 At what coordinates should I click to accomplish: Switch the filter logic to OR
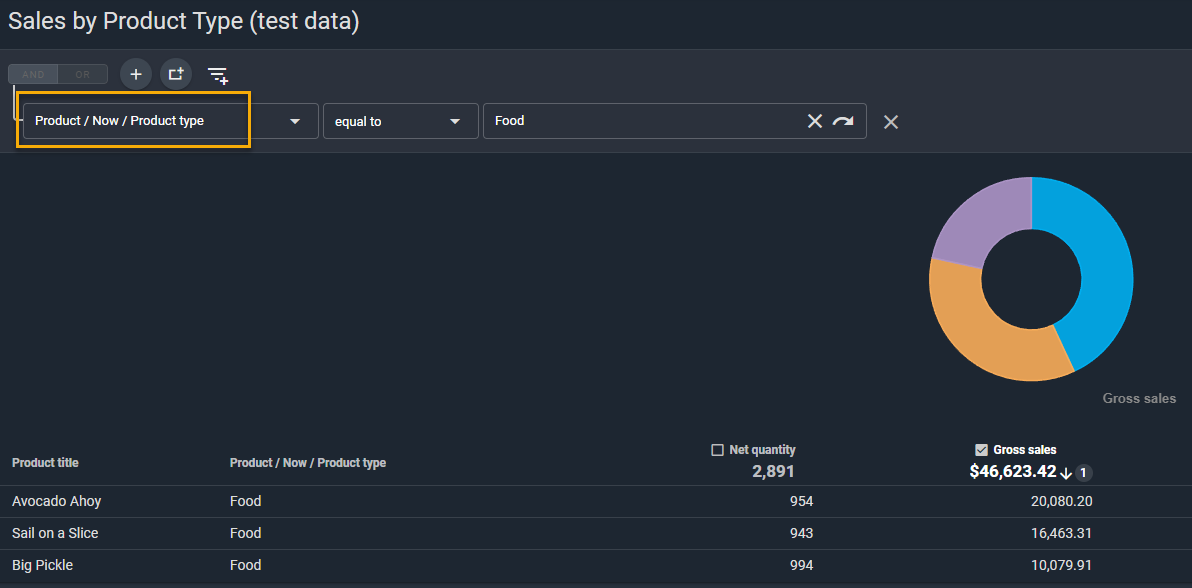point(83,74)
